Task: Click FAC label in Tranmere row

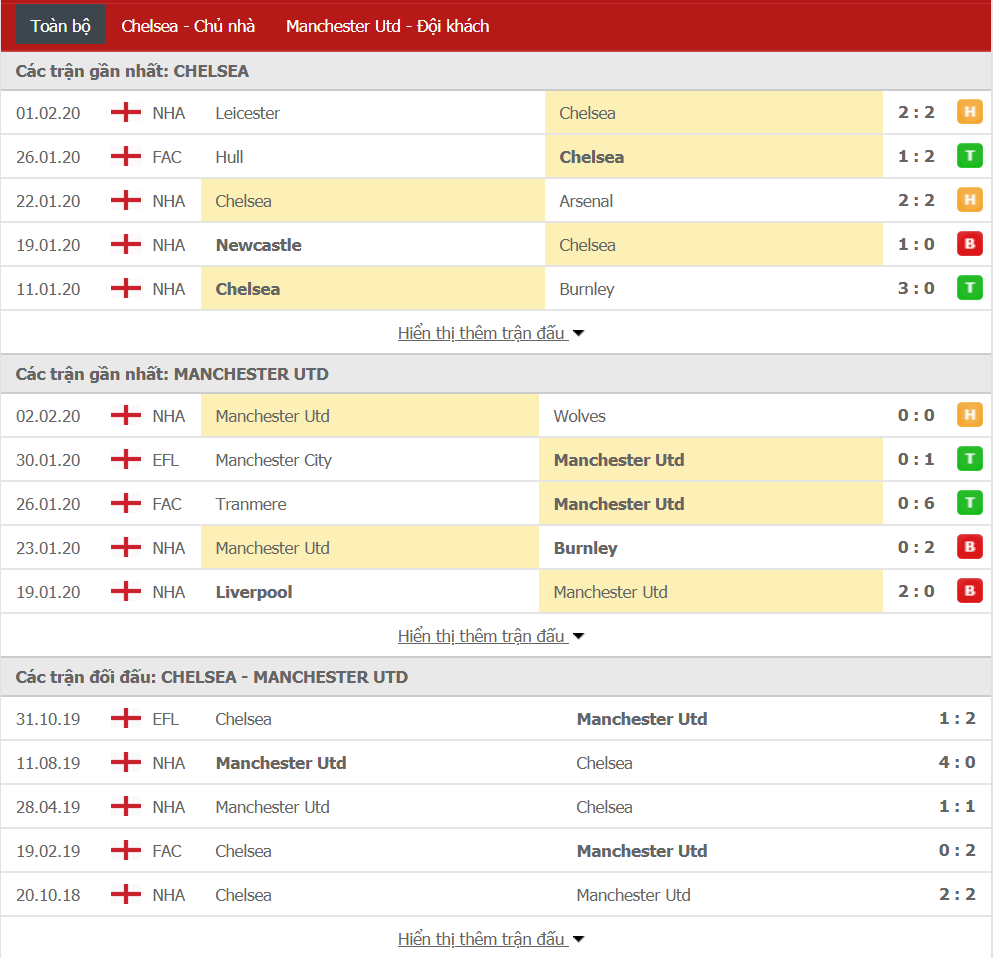Action: click(167, 504)
